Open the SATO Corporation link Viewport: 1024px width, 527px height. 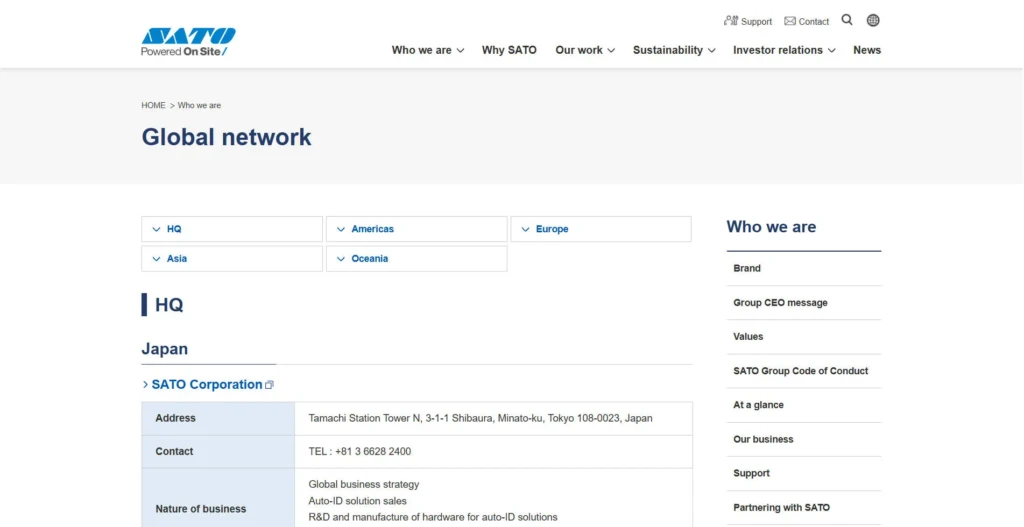[206, 385]
